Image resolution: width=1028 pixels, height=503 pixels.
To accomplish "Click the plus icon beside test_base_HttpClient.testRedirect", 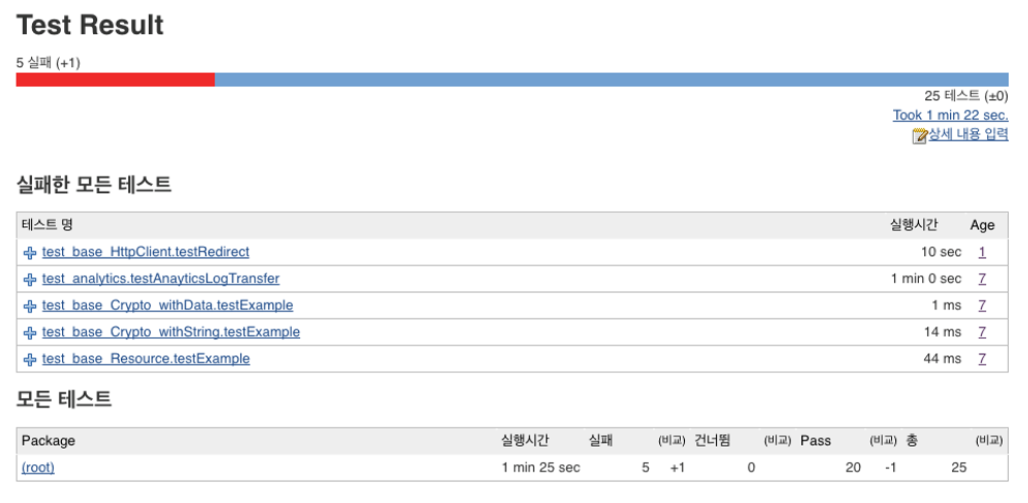I will coord(30,253).
